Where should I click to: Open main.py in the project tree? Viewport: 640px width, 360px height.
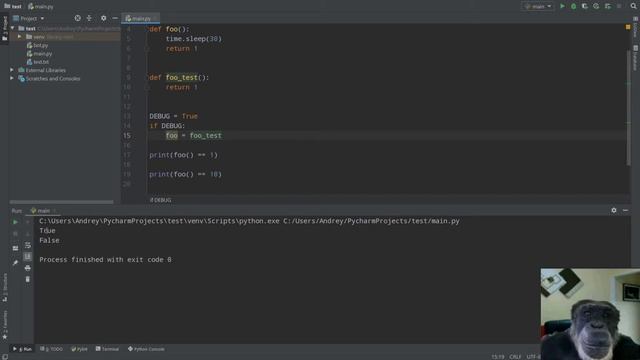[x=40, y=53]
